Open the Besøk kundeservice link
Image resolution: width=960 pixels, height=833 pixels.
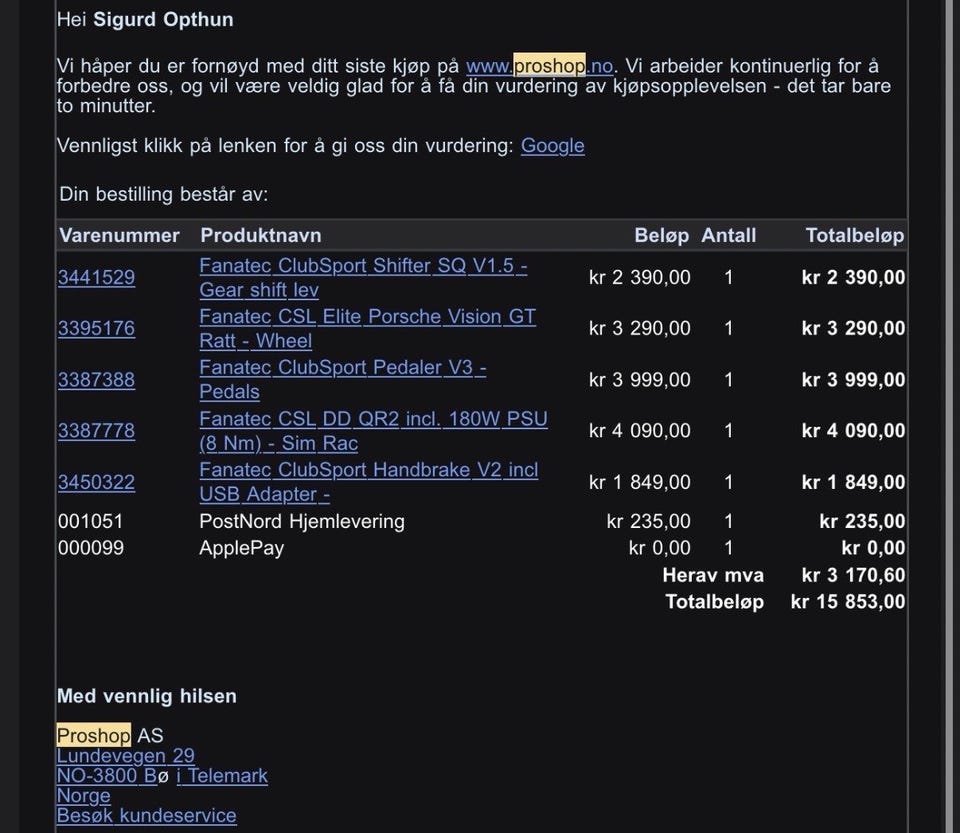146,815
